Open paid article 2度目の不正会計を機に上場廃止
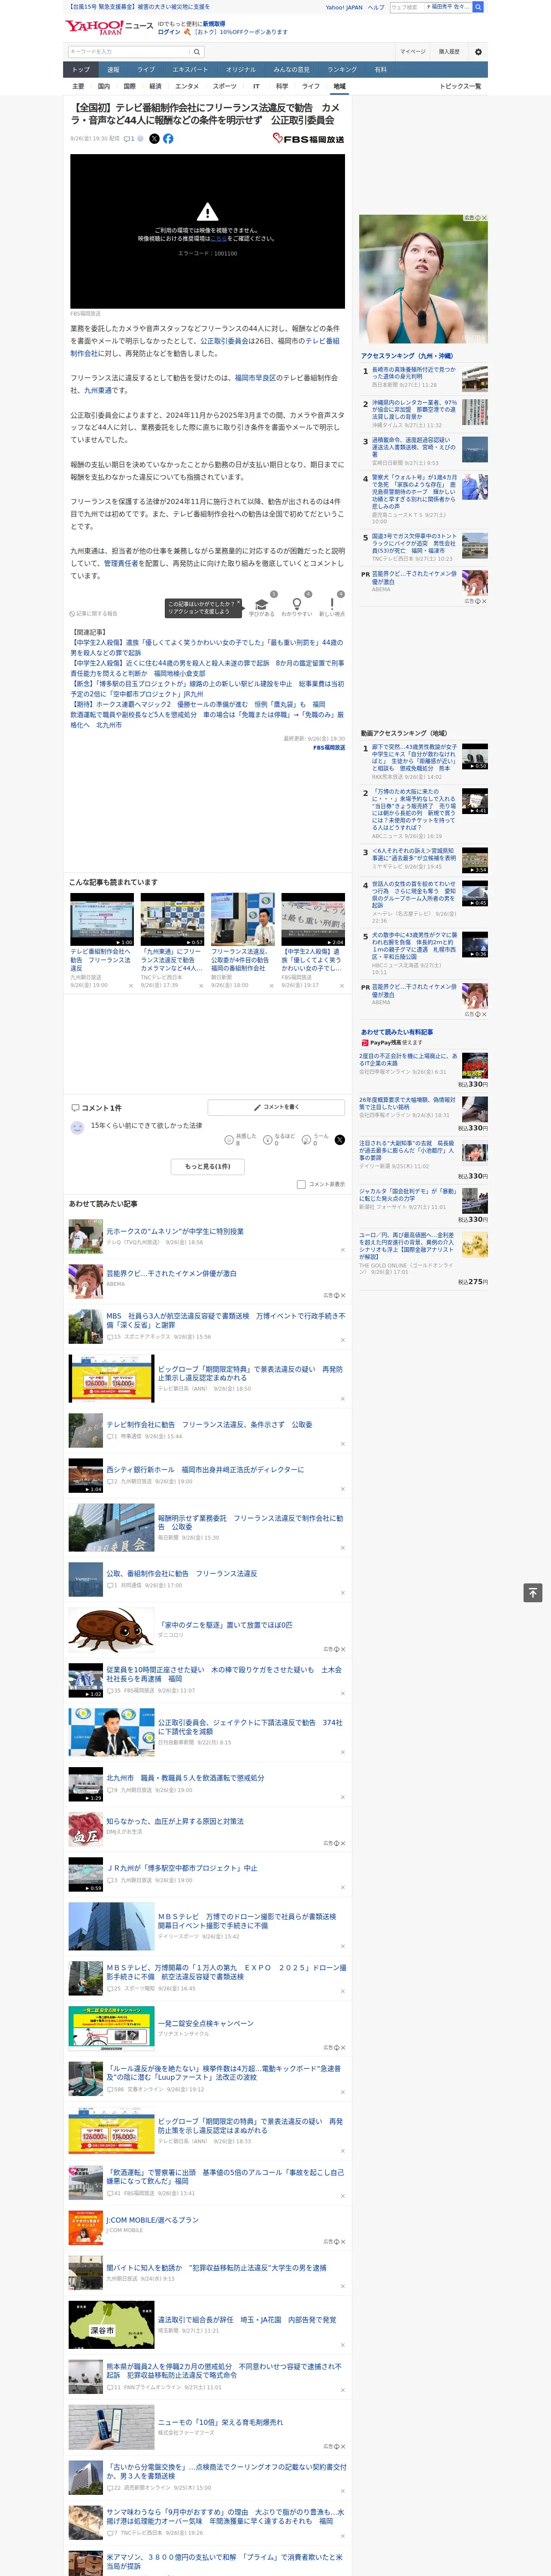The image size is (551, 2576). pos(409,1059)
